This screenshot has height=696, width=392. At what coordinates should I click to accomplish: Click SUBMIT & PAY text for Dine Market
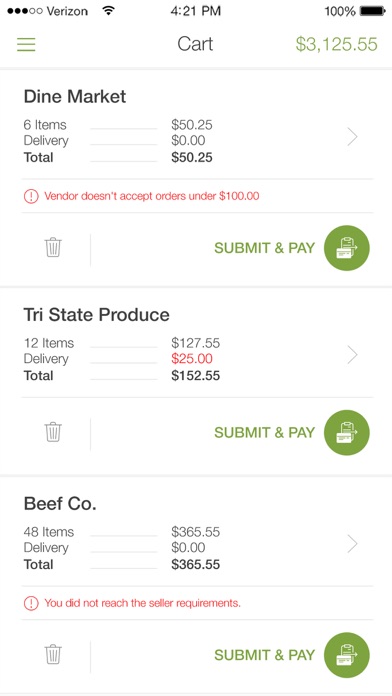click(265, 248)
